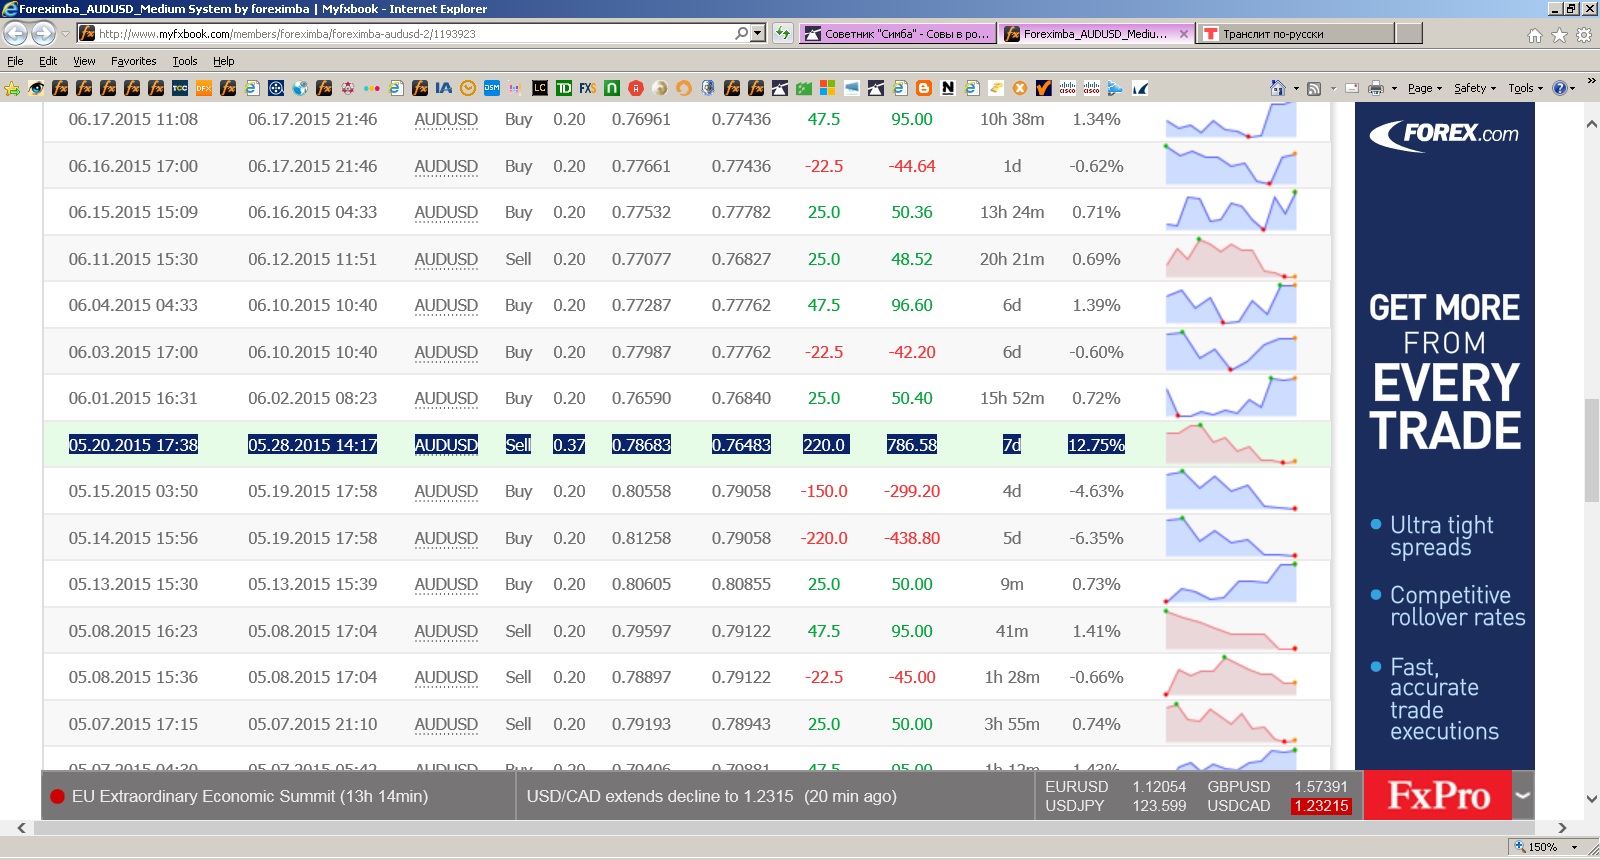Click the vertical scrollbar thumb
This screenshot has width=1600, height=860.
point(1591,450)
